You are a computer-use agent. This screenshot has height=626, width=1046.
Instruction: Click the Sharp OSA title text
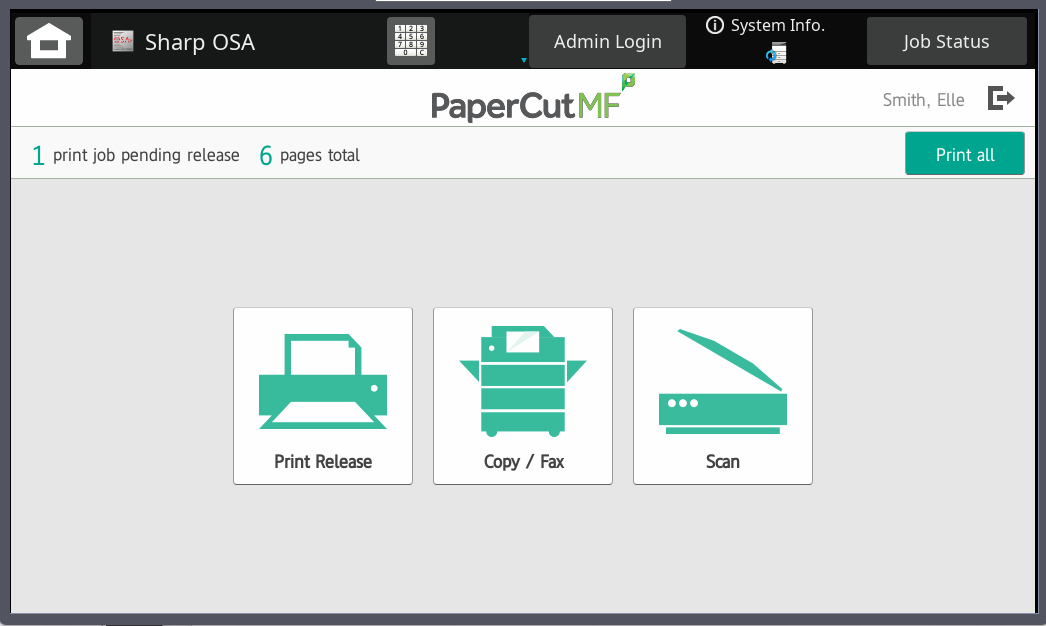pyautogui.click(x=199, y=42)
